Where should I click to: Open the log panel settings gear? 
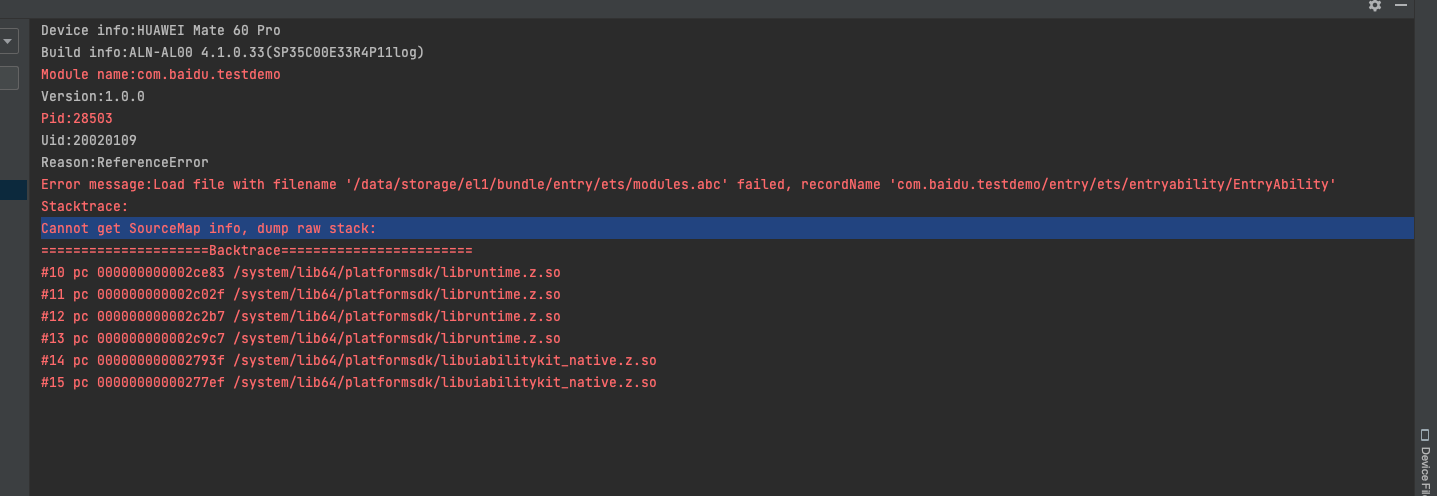coord(1375,5)
